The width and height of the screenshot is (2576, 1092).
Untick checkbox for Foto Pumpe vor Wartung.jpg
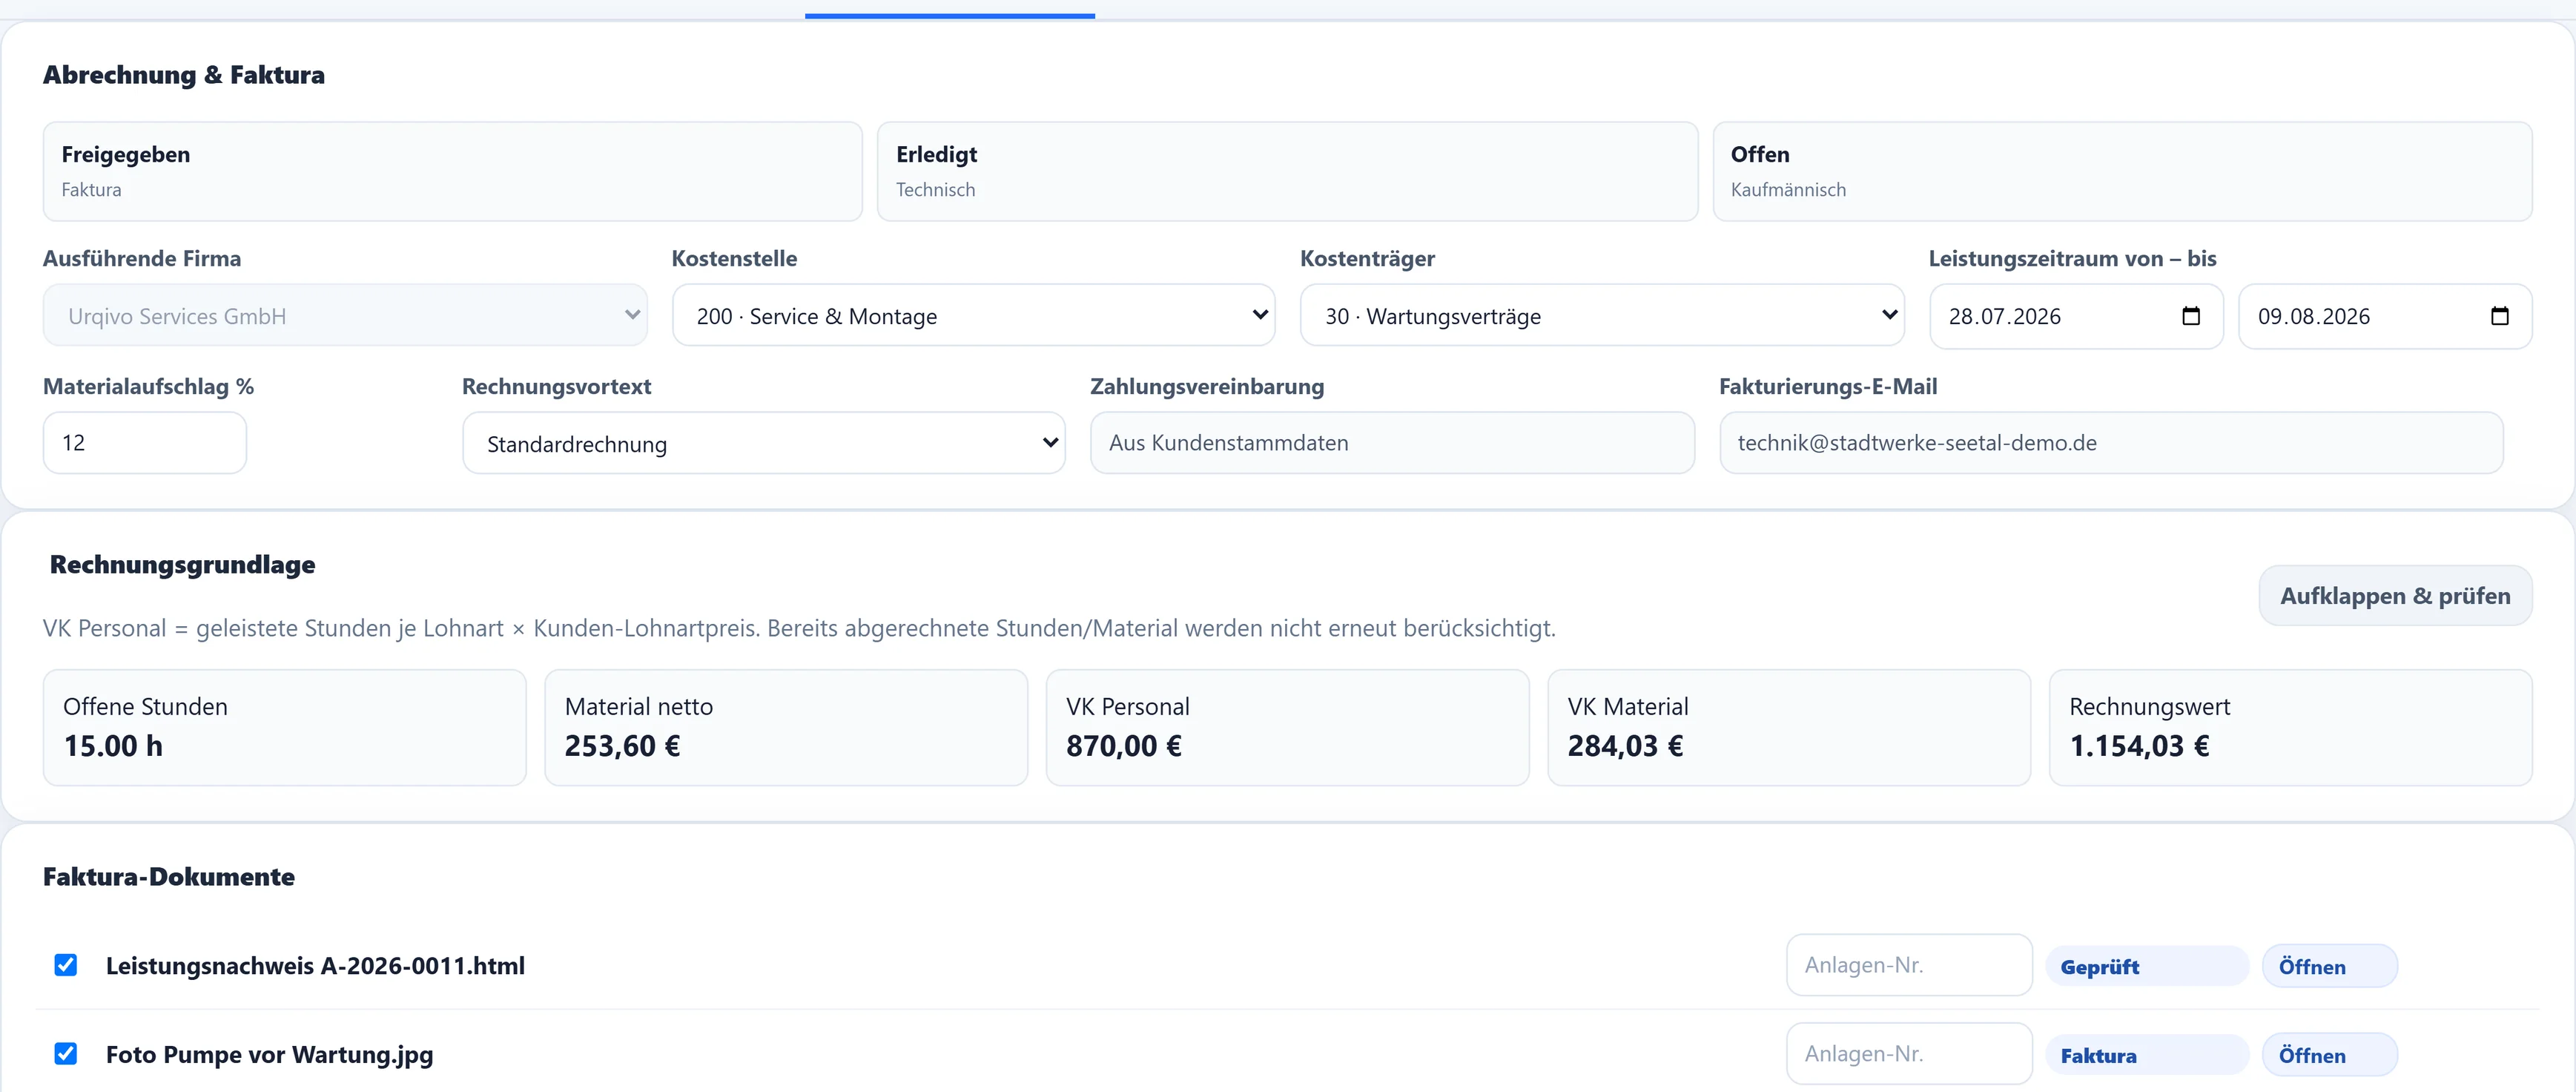[x=66, y=1054]
